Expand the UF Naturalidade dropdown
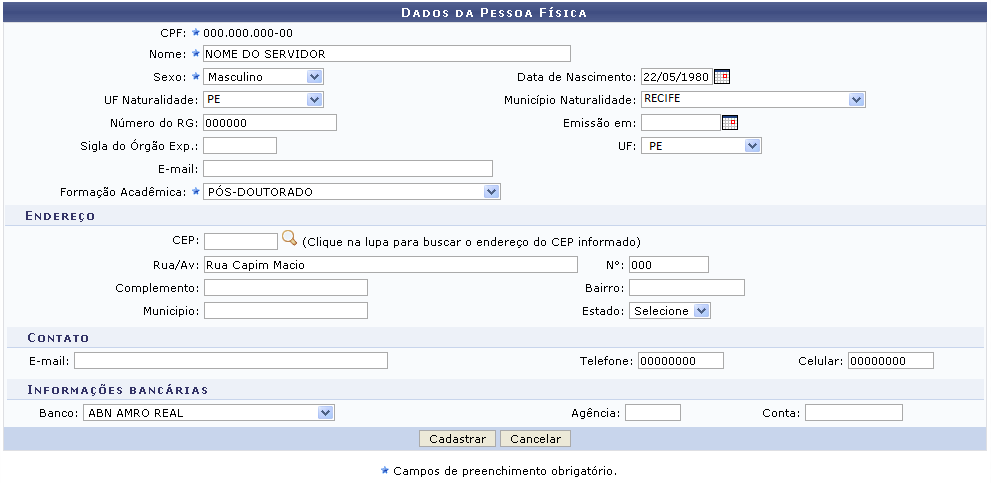 [263, 100]
